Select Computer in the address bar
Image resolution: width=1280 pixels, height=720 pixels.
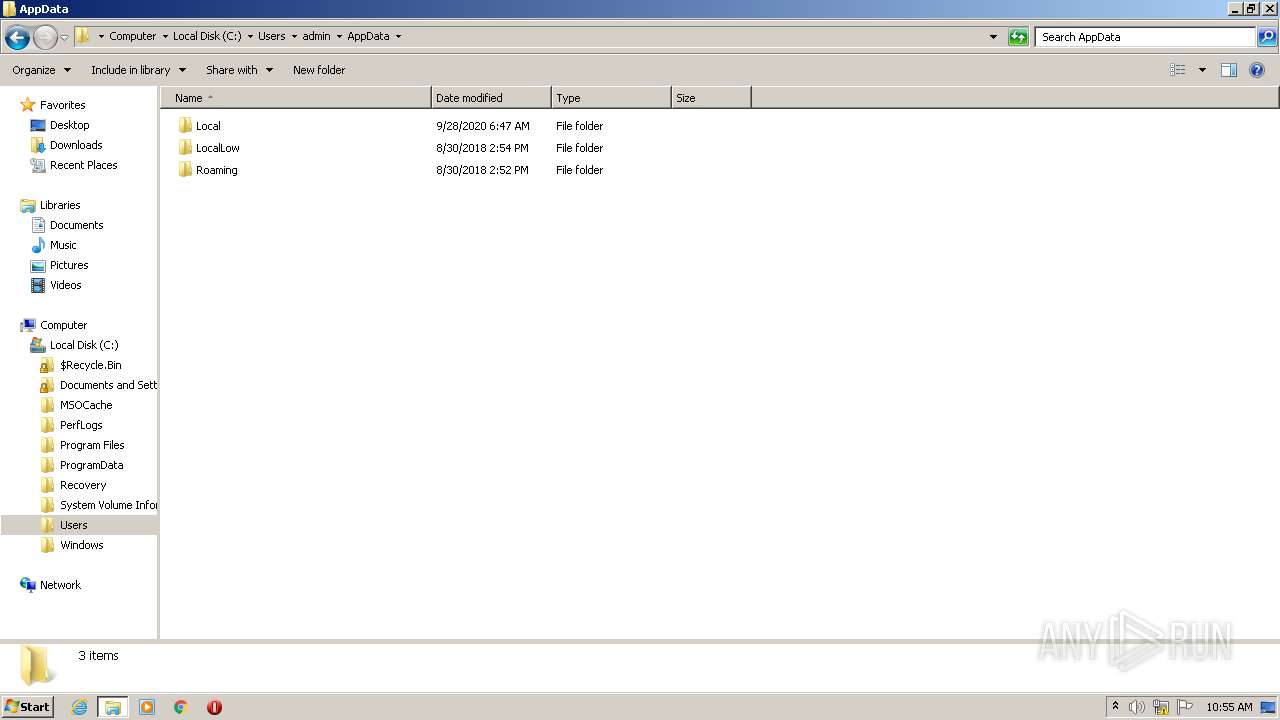pyautogui.click(x=132, y=36)
